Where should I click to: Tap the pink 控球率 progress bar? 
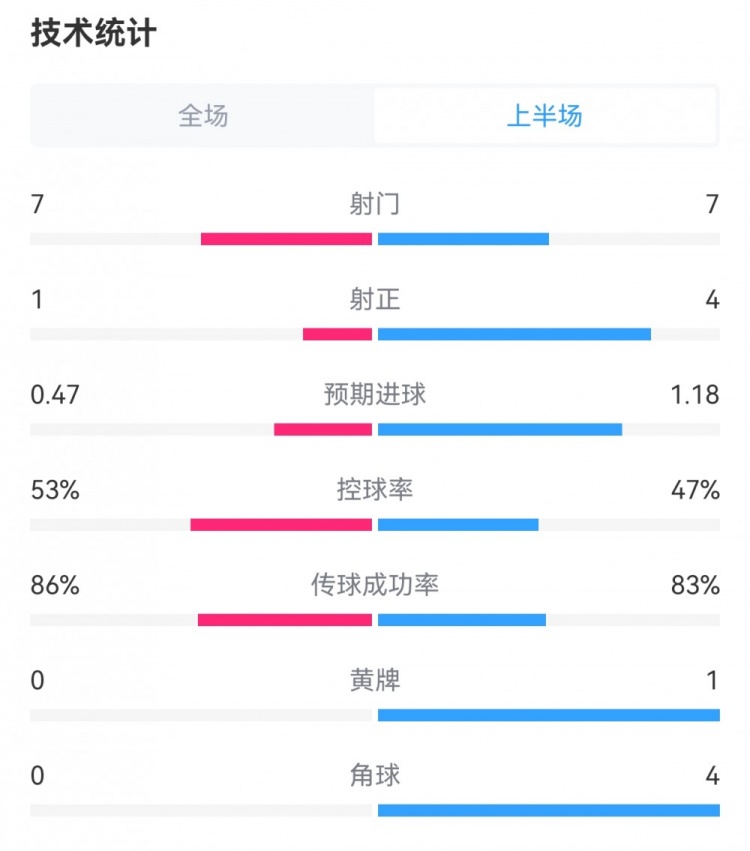coord(281,525)
